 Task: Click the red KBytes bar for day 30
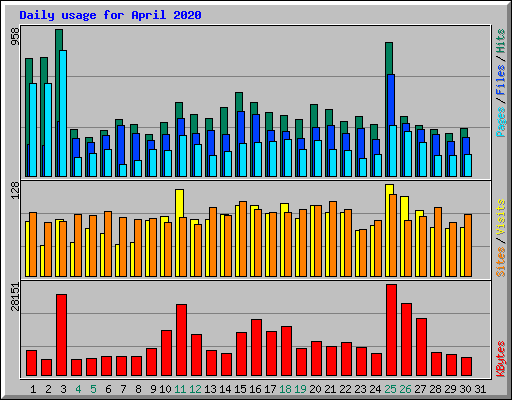[x=466, y=366]
